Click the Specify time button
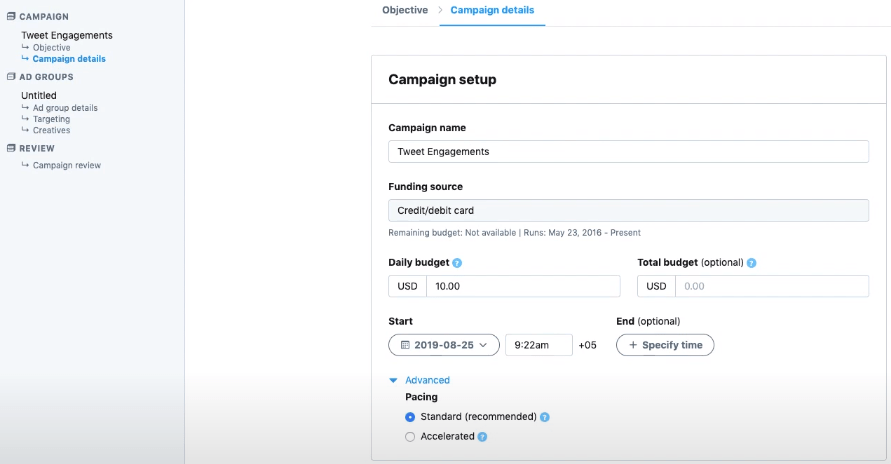This screenshot has width=891, height=464. coord(665,345)
